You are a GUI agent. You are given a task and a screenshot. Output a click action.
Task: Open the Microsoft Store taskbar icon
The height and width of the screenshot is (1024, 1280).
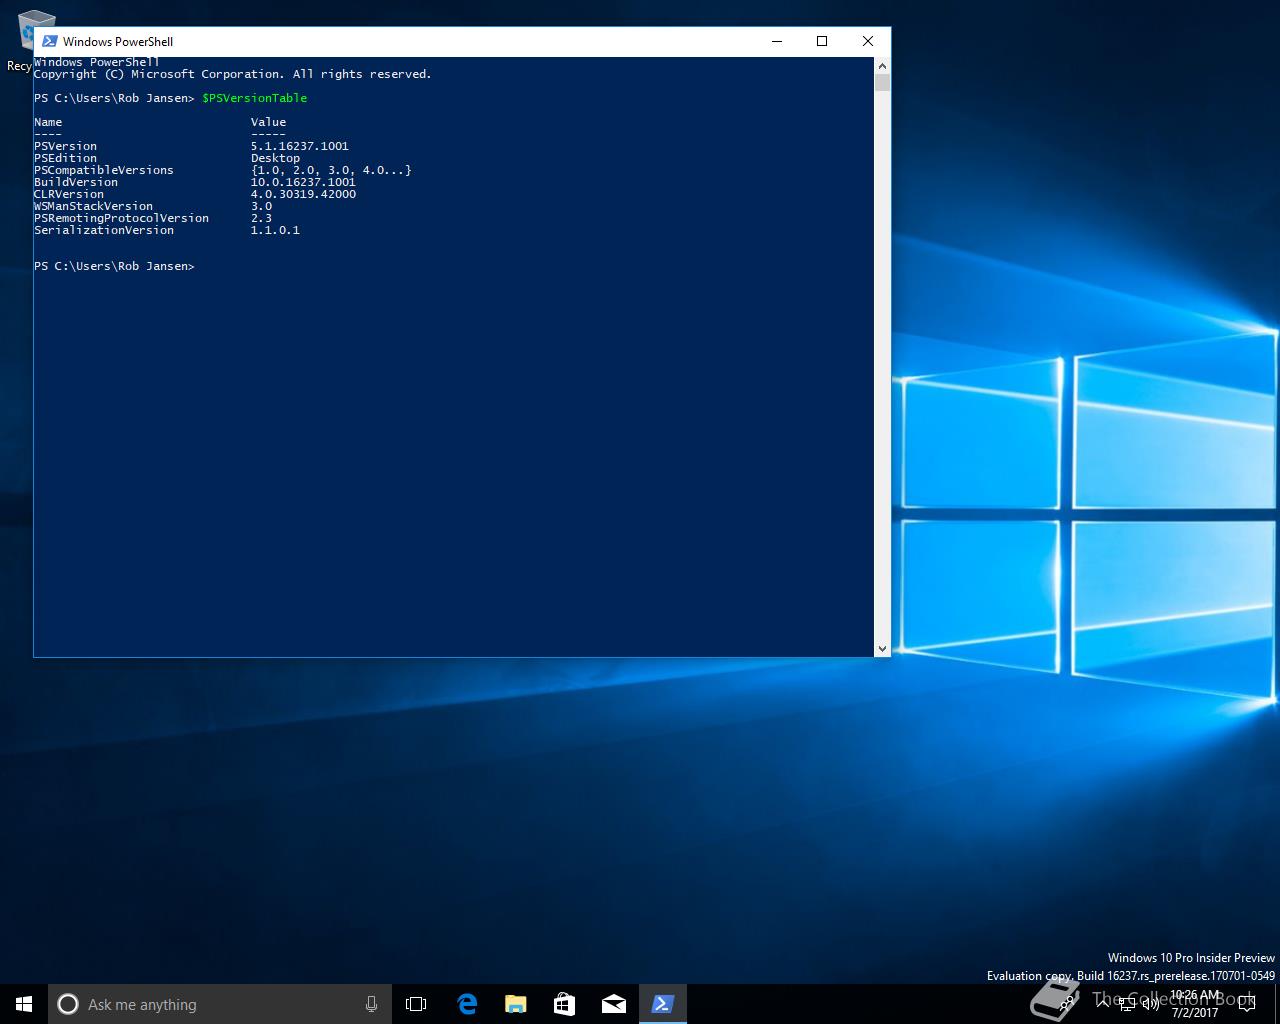564,1004
